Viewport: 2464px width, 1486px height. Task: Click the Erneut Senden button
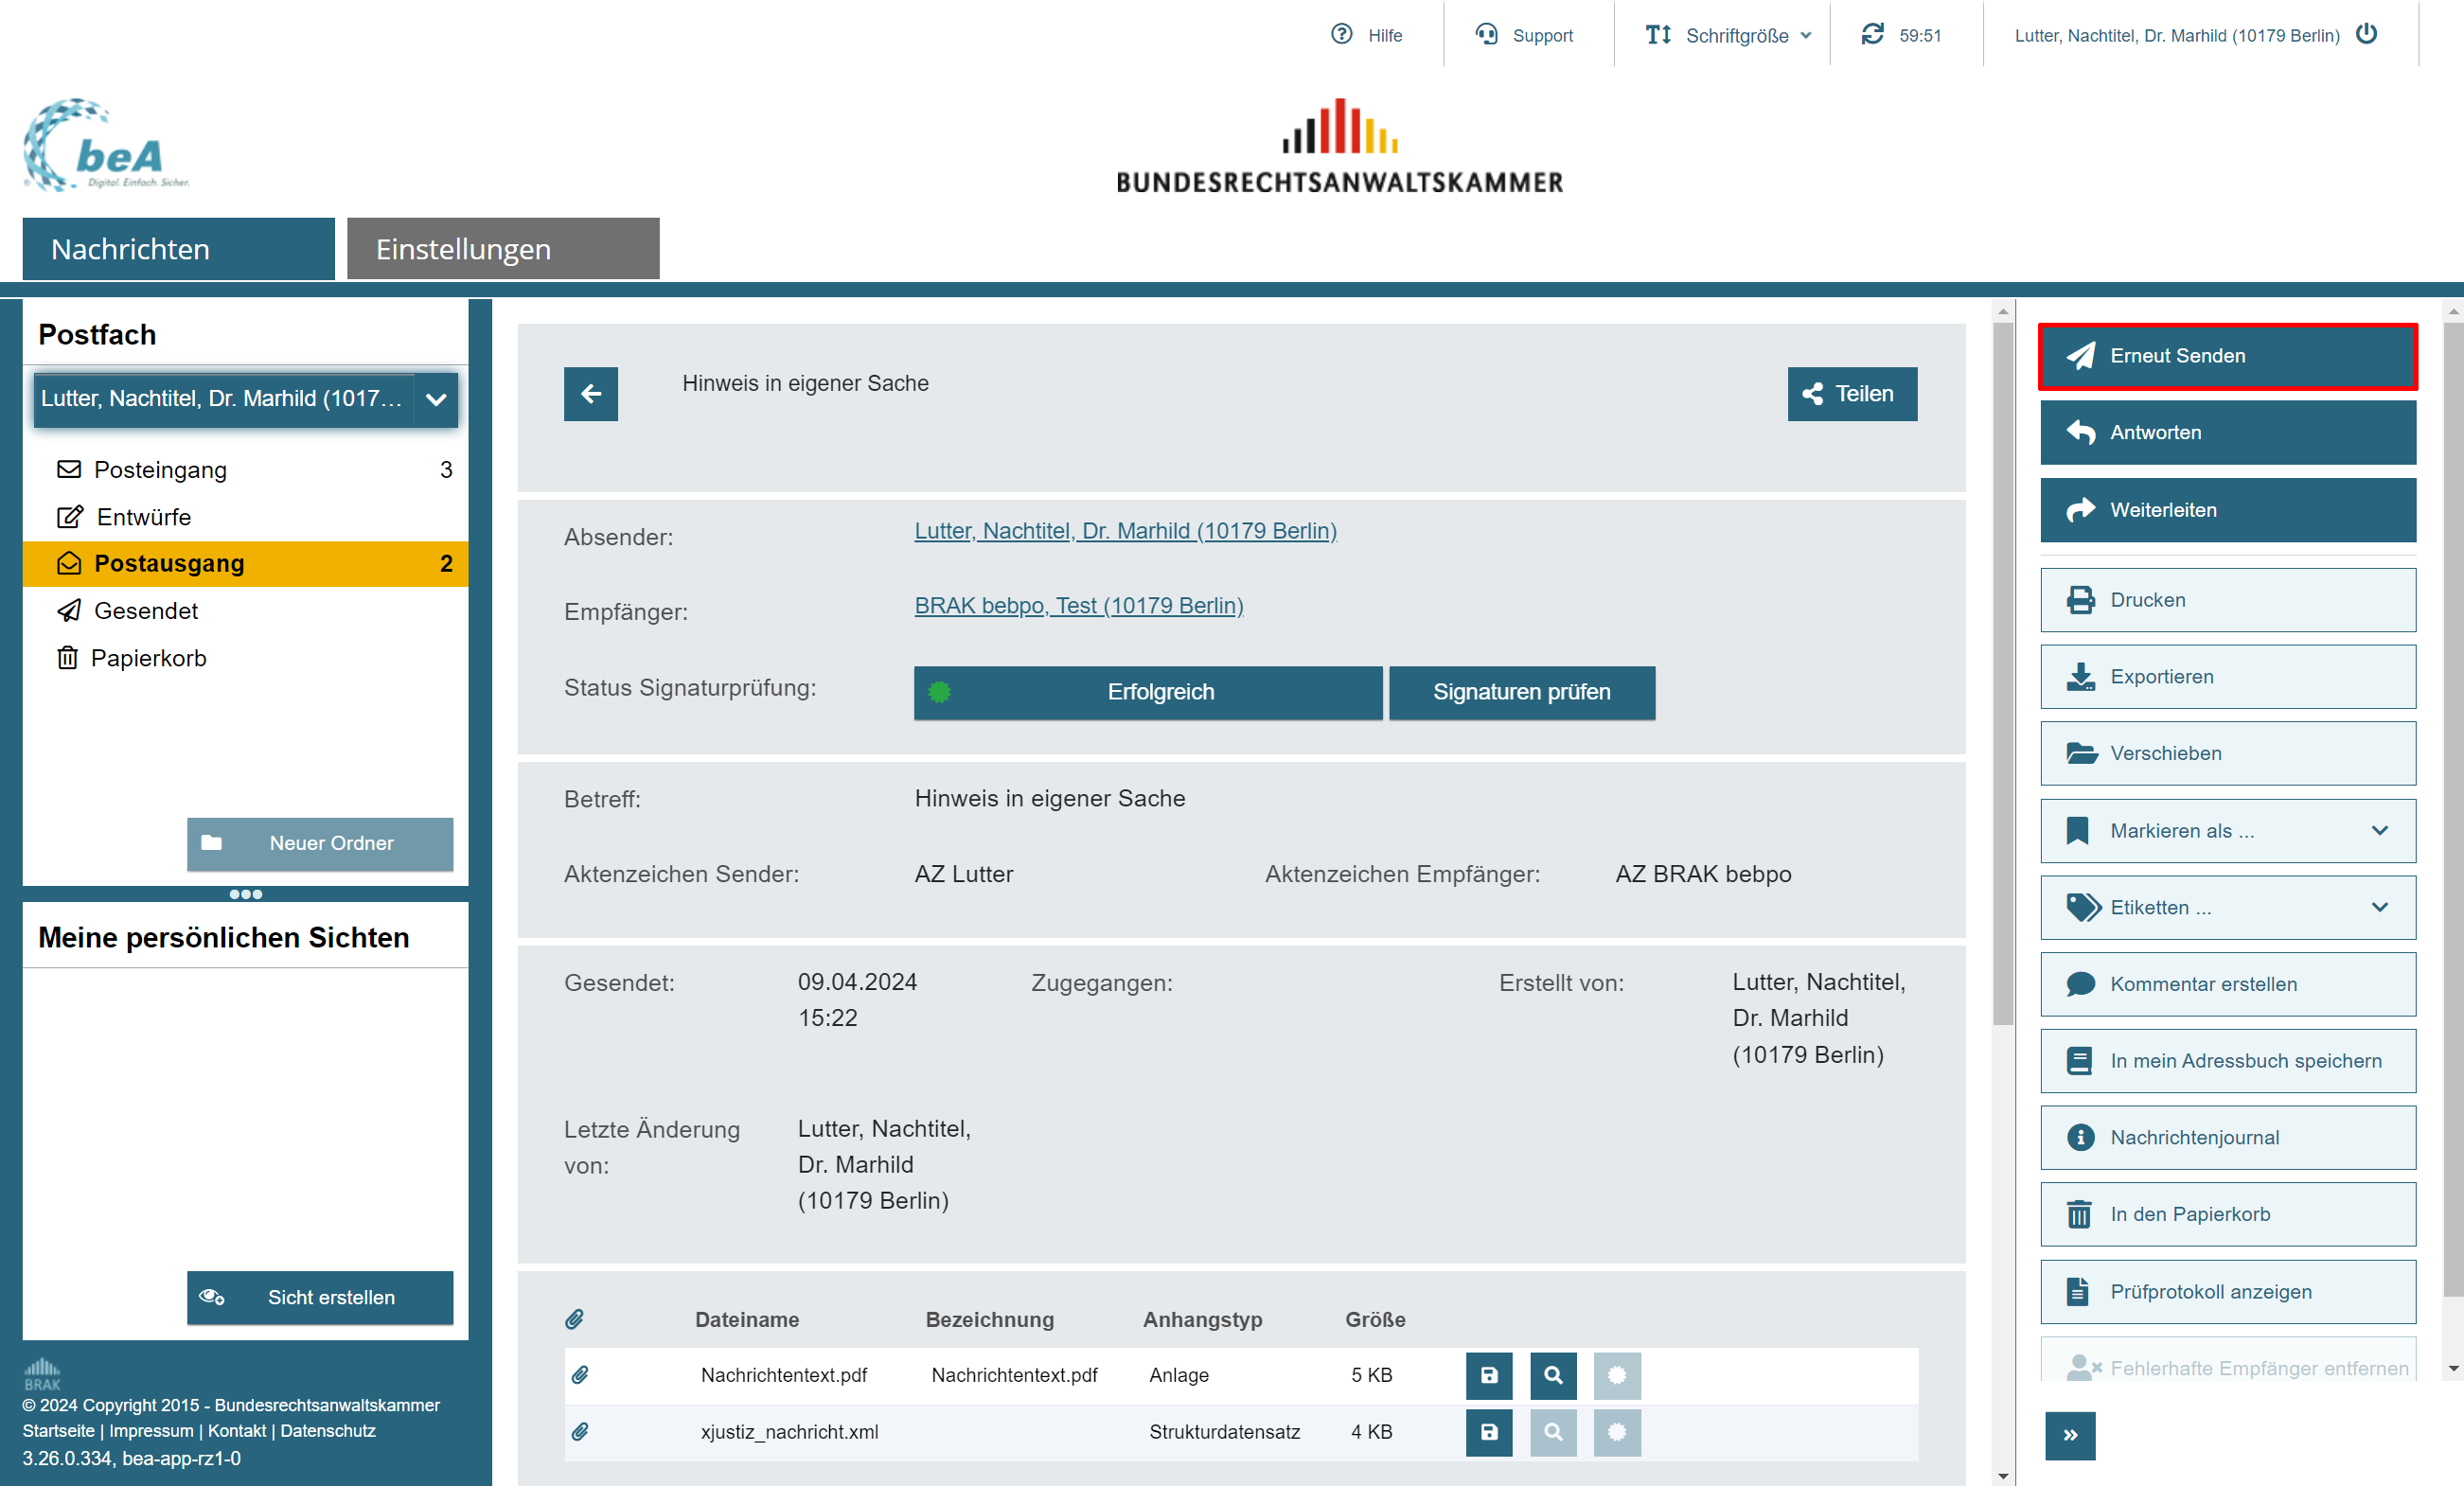2227,356
